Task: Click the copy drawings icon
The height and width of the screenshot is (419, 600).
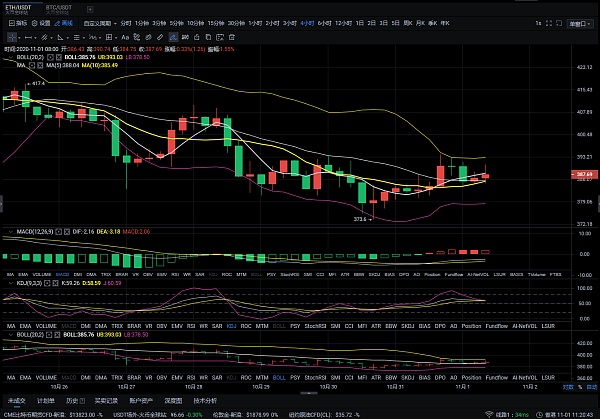Action: pos(208,37)
